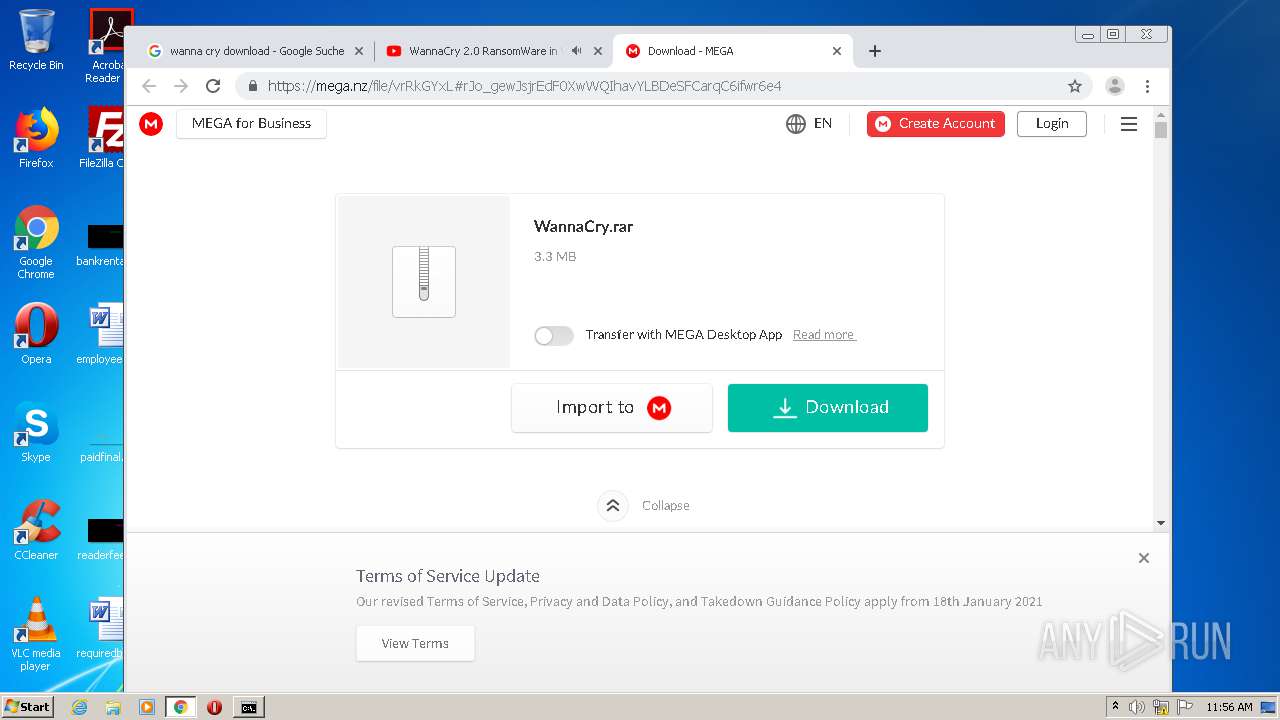Open Chrome profile avatar icon
The width and height of the screenshot is (1280, 720).
point(1115,86)
